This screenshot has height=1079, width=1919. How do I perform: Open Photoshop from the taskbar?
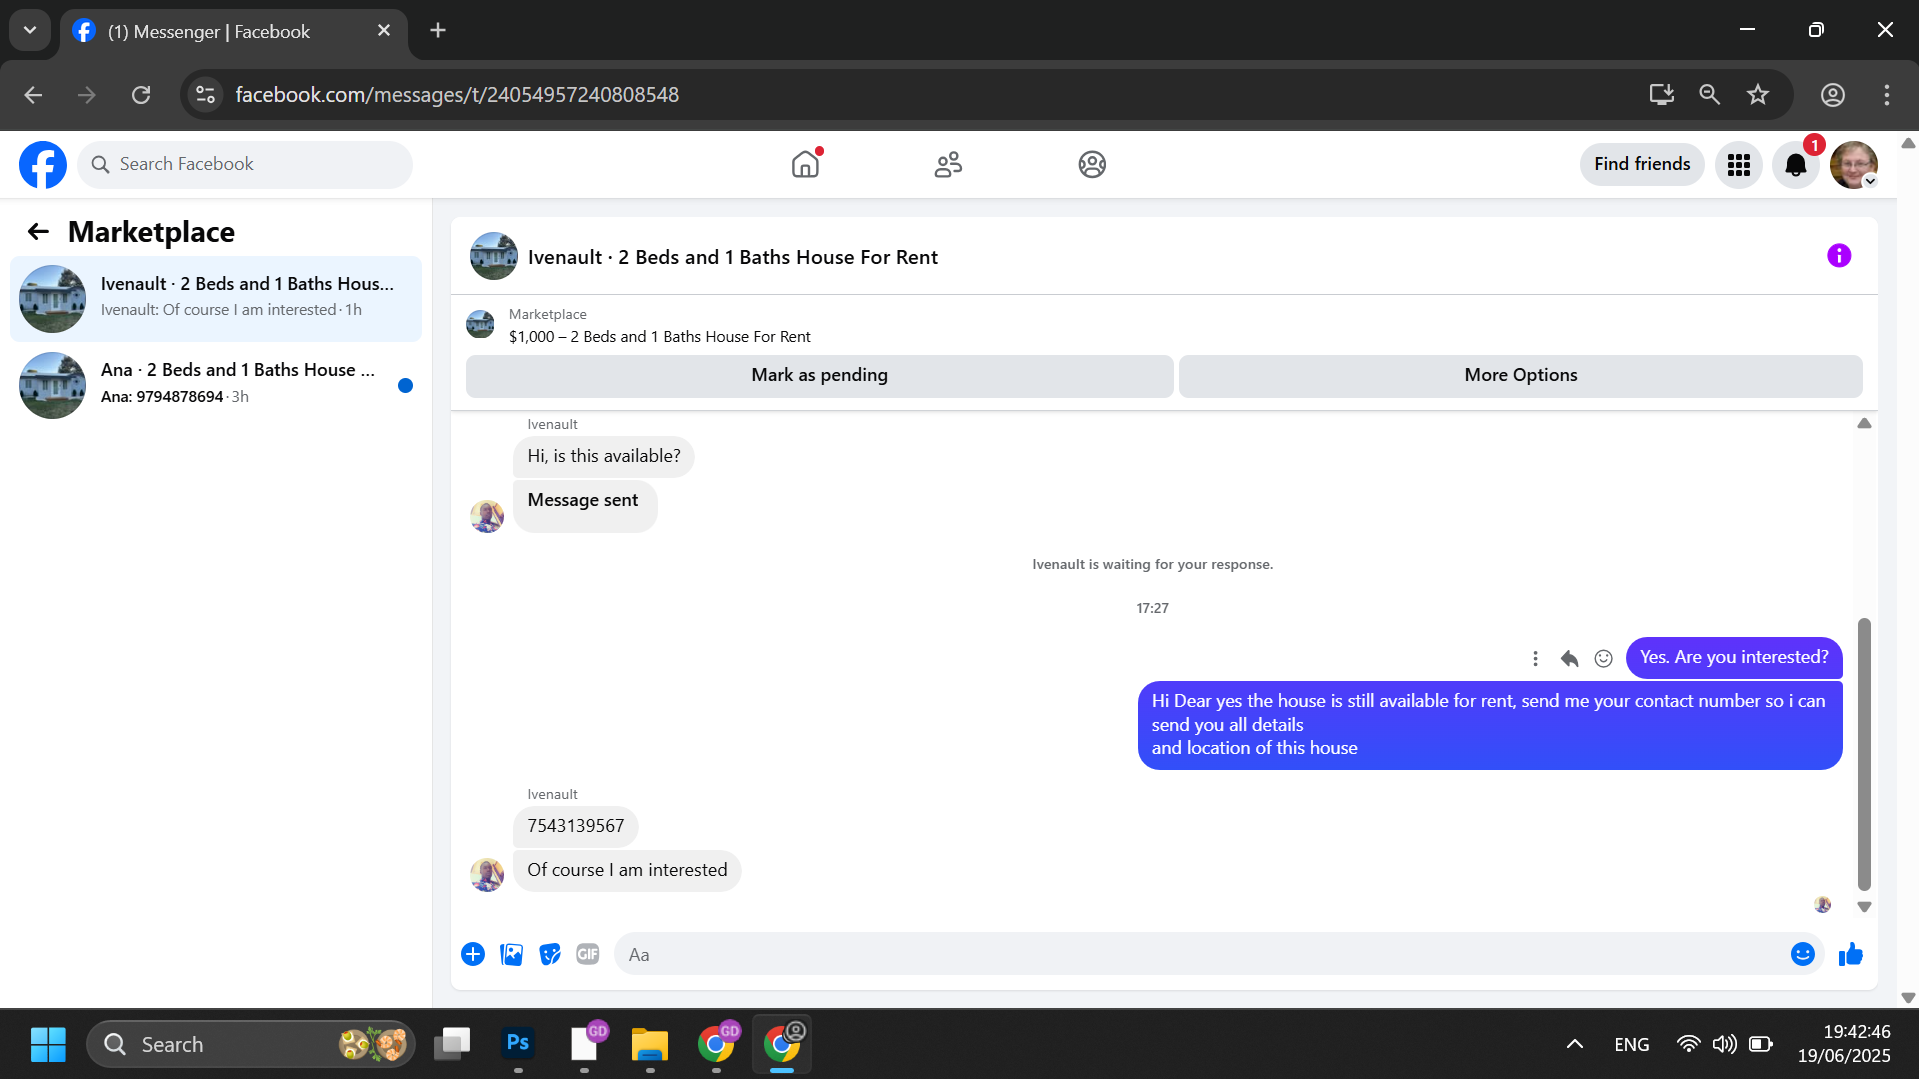[x=518, y=1044]
